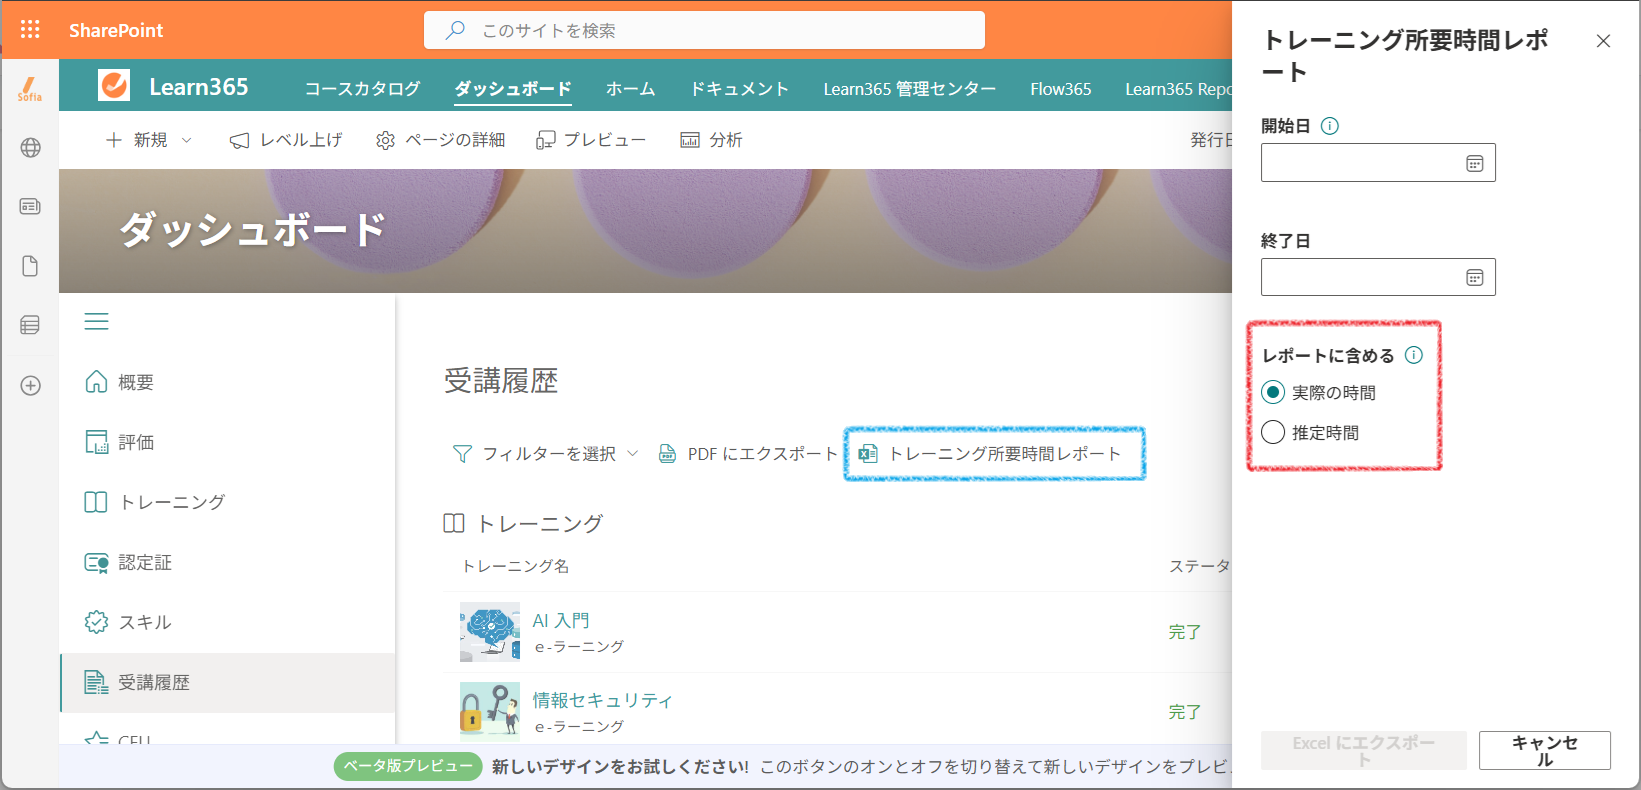Open ページの詳細 toolbar command
The image size is (1641, 790).
pyautogui.click(x=440, y=140)
